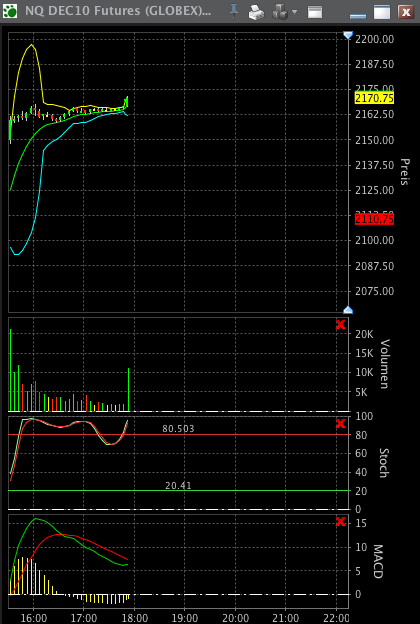Click the 20K volume axis value
The image size is (420, 624).
point(364,334)
